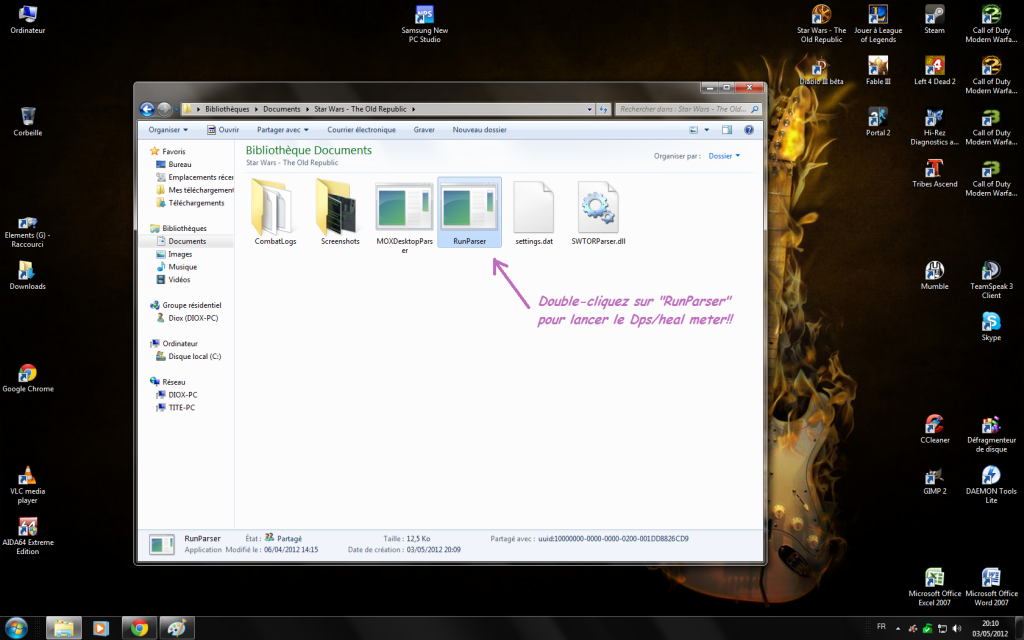Click Courrier électronique toolbar item
The image size is (1024, 640).
click(x=361, y=130)
